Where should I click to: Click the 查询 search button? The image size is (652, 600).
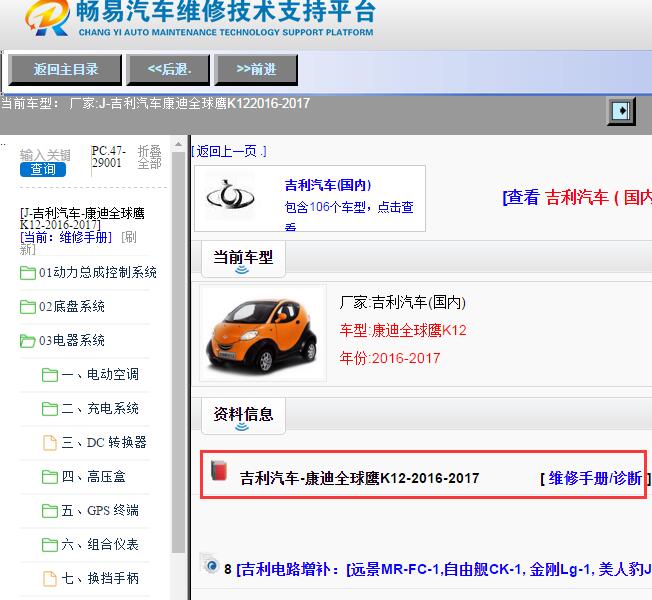(x=43, y=169)
